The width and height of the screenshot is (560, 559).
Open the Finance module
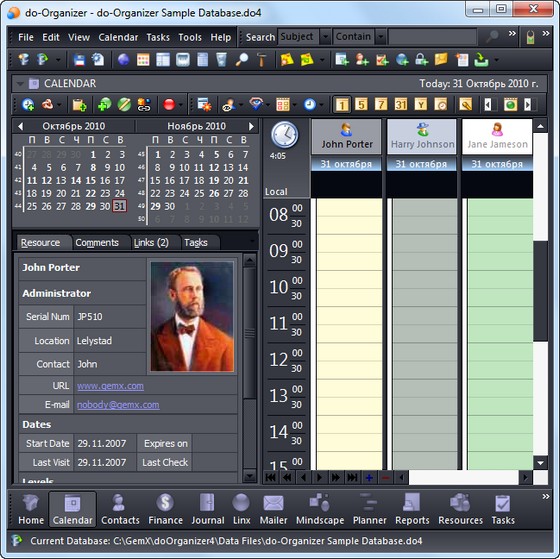tap(165, 509)
